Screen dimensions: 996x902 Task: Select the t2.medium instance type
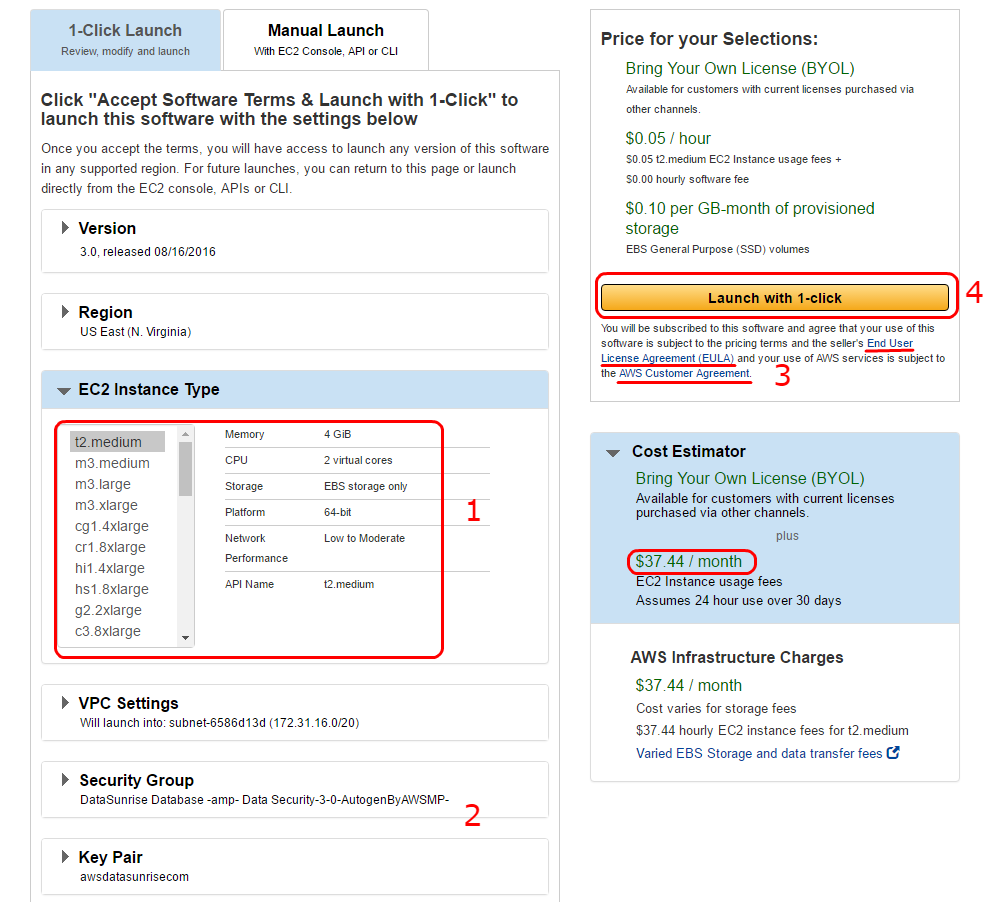tap(117, 442)
